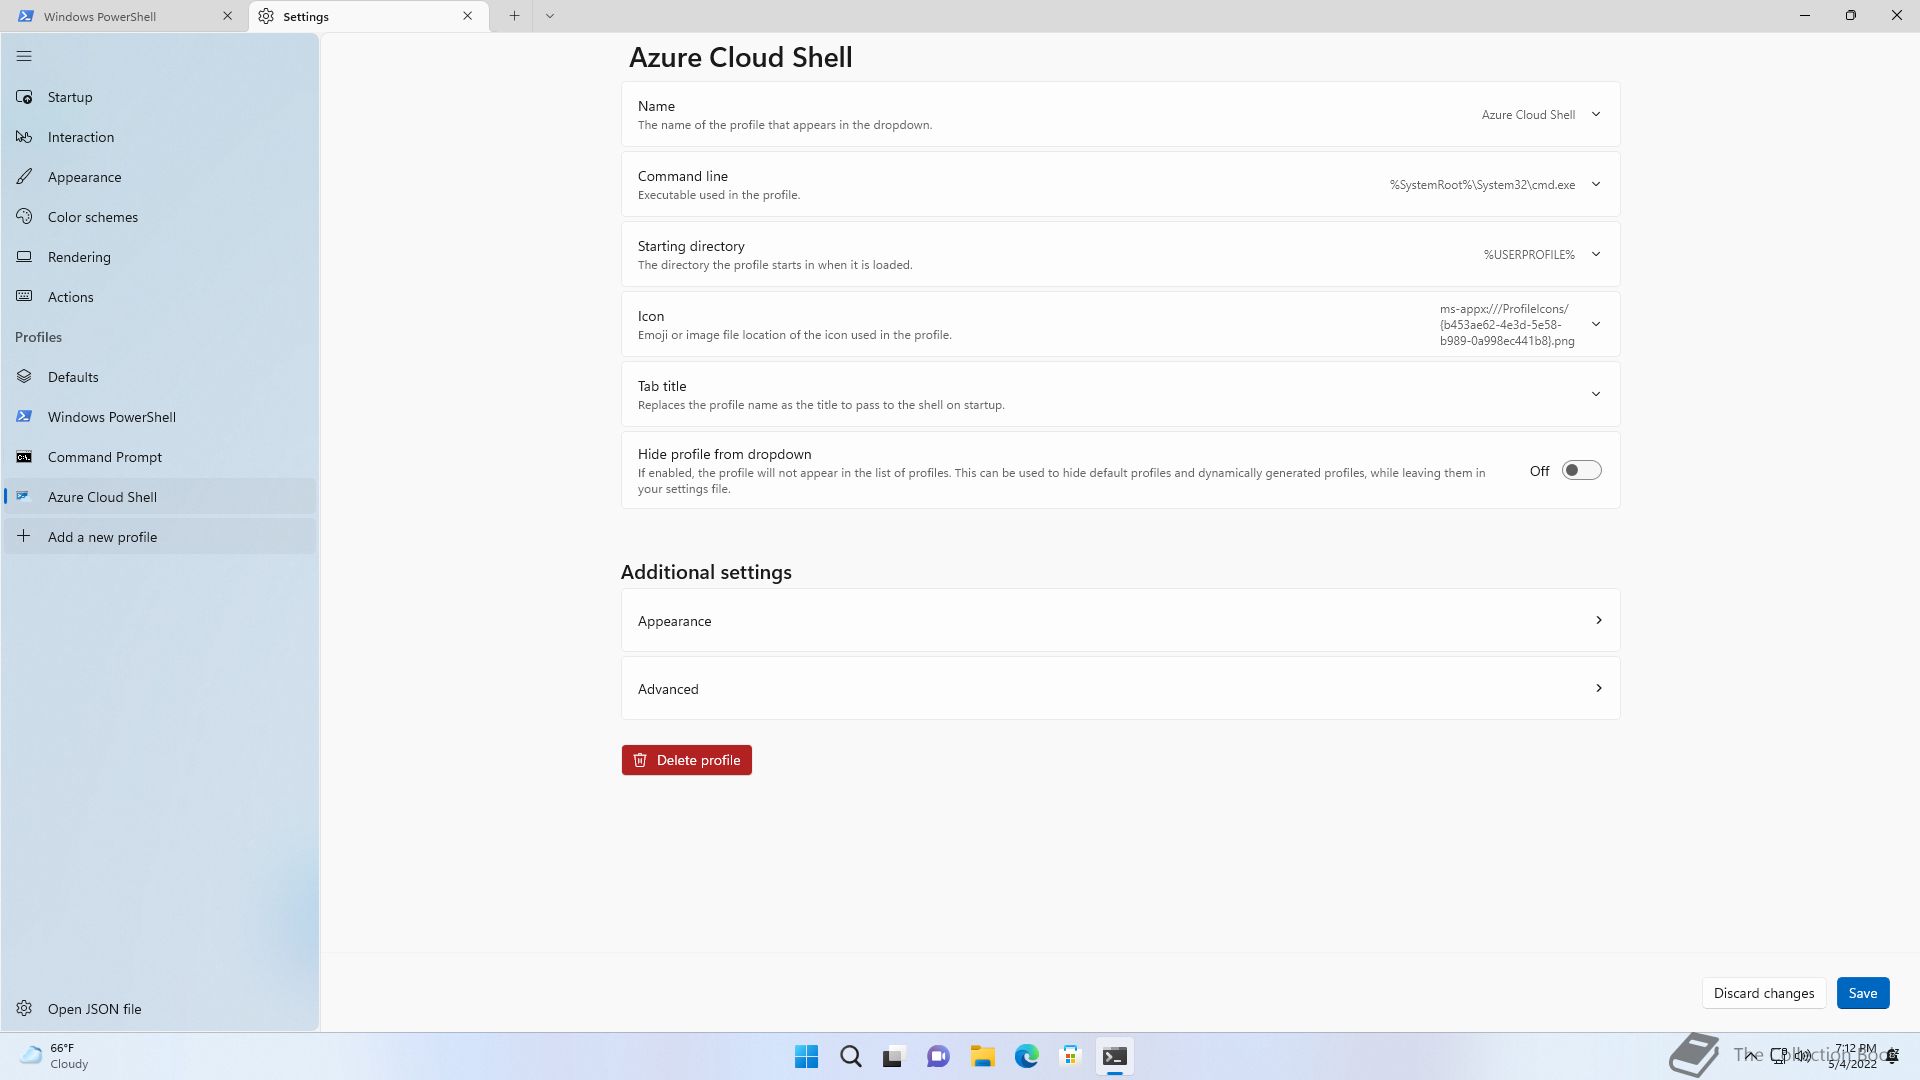Screen dimensions: 1920x1080
Task: Click the %USERPROFILE% starting directory value
Action: [1529, 255]
